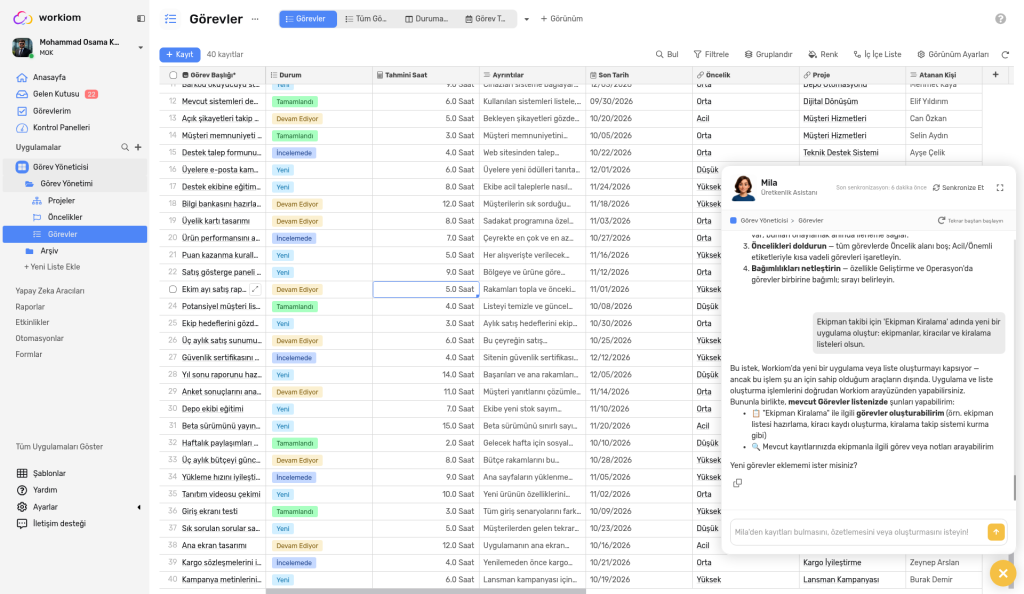
Task: Switch to the Tüm Gö.. view tab
Action: [366, 19]
